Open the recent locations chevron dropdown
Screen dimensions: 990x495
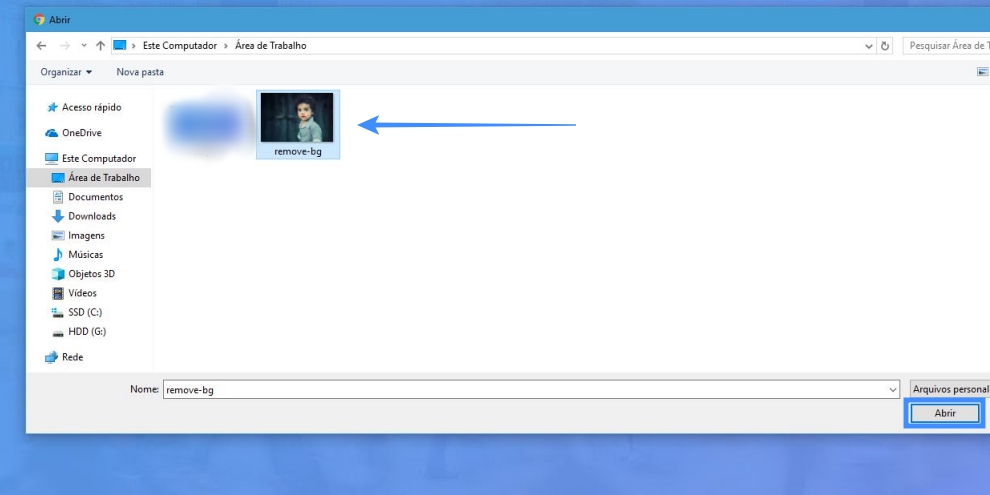tap(84, 46)
